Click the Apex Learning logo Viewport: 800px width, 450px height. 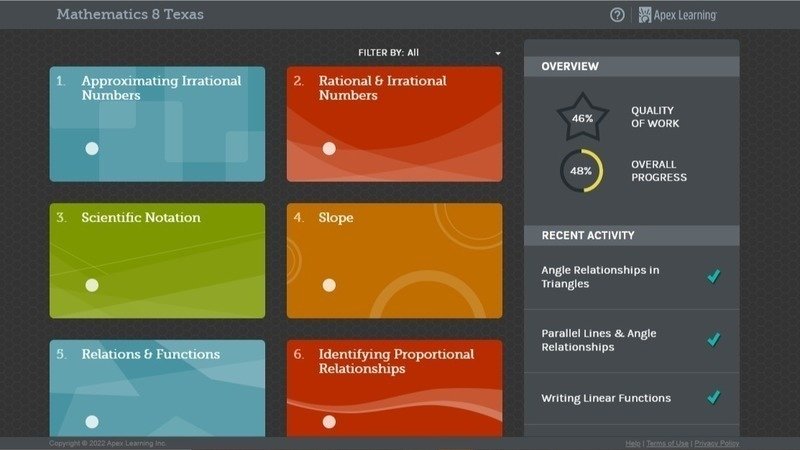point(678,15)
